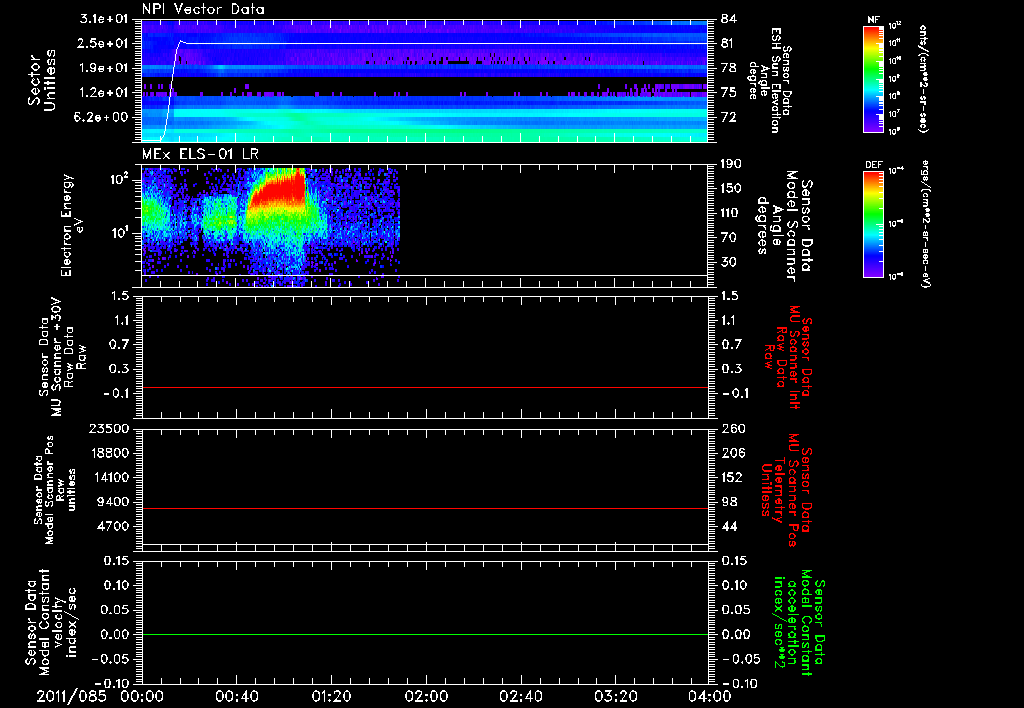Click the 02:40 time axis label
This screenshot has height=708, width=1024.
click(x=520, y=696)
